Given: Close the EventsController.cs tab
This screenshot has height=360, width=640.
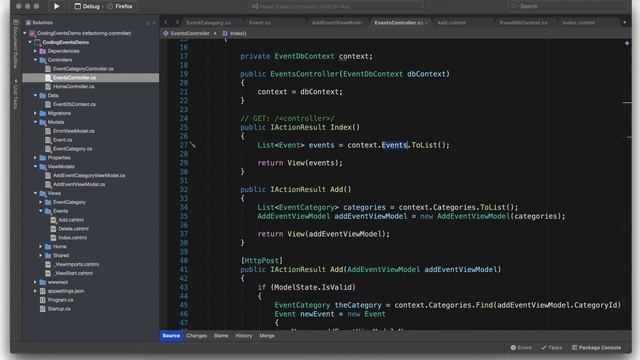Looking at the screenshot, I should [426, 23].
